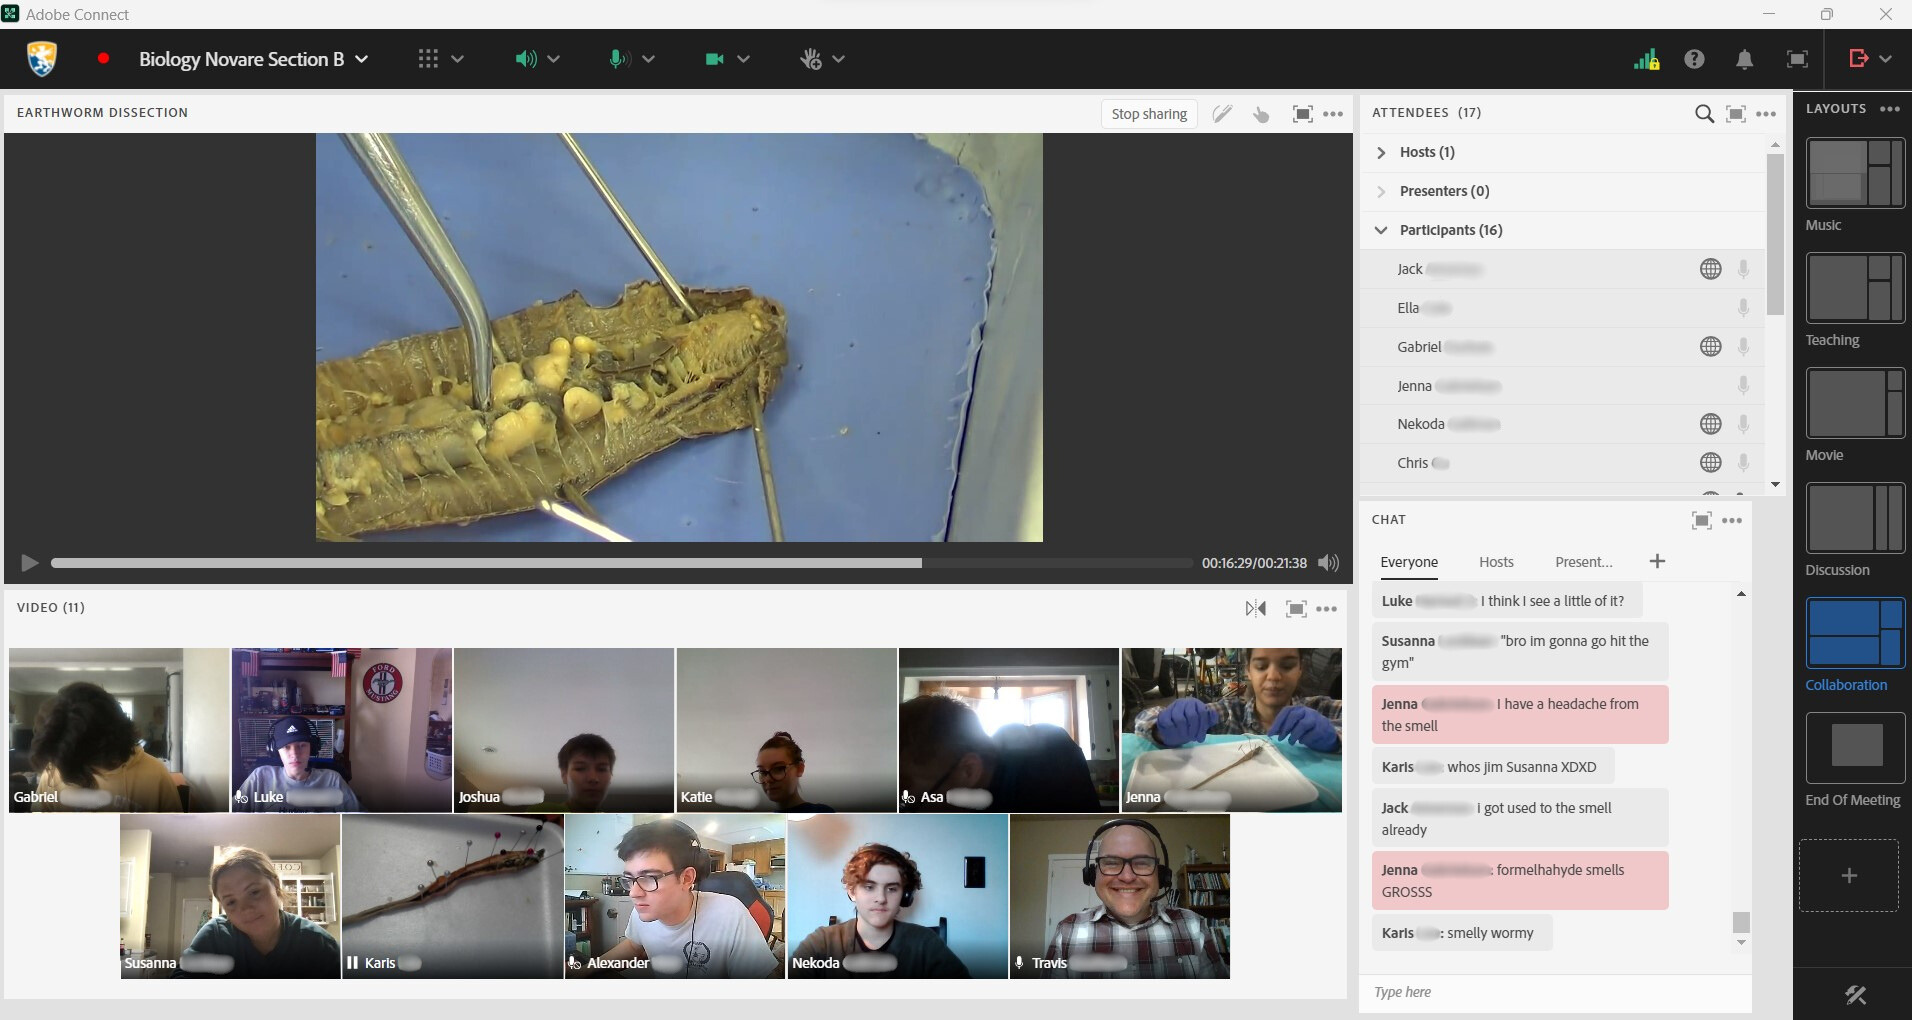Search attendees with magnifier icon
Image resolution: width=1912 pixels, height=1020 pixels.
coord(1704,114)
